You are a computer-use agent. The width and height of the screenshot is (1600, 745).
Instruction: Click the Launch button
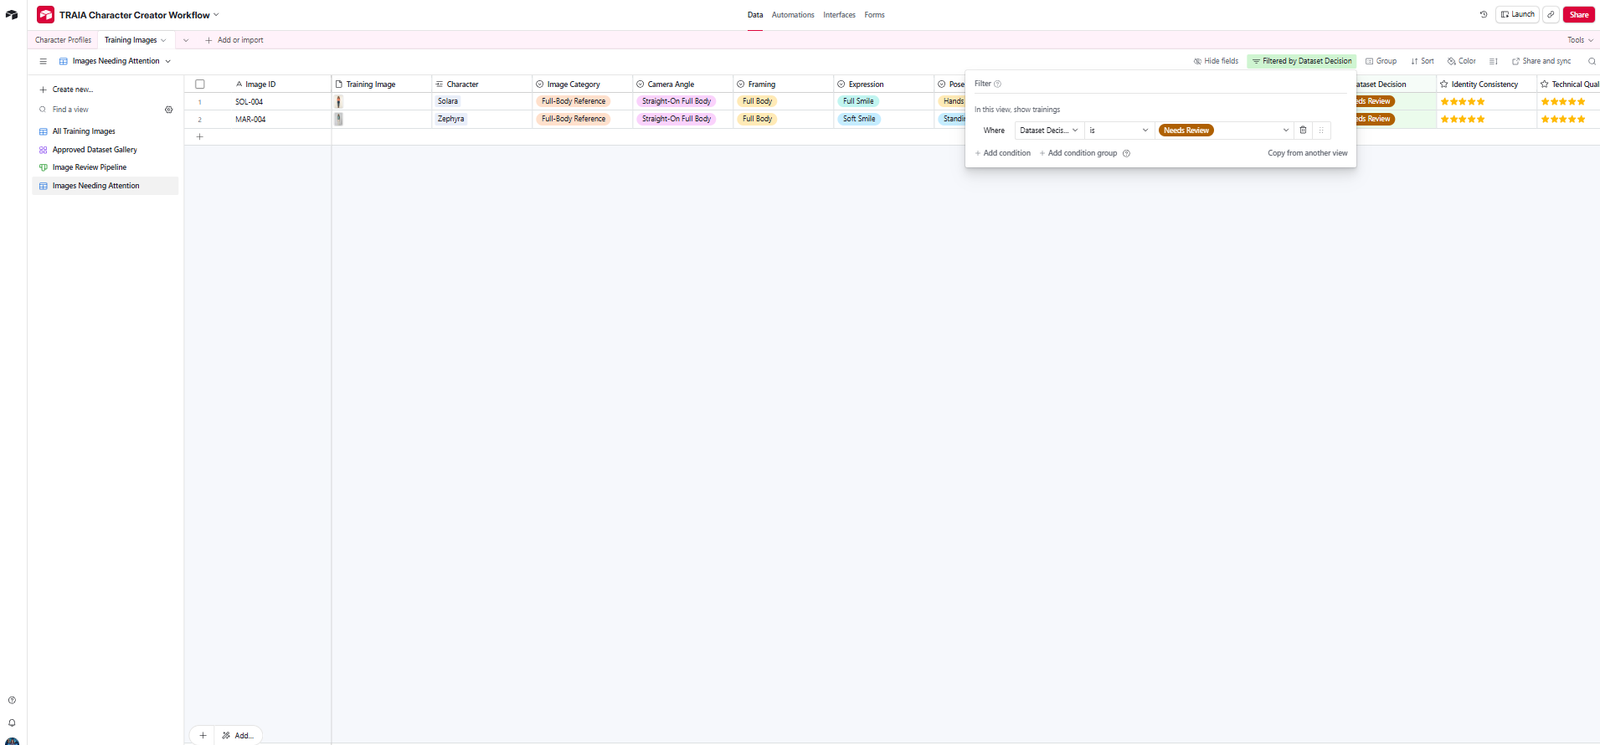1517,15
